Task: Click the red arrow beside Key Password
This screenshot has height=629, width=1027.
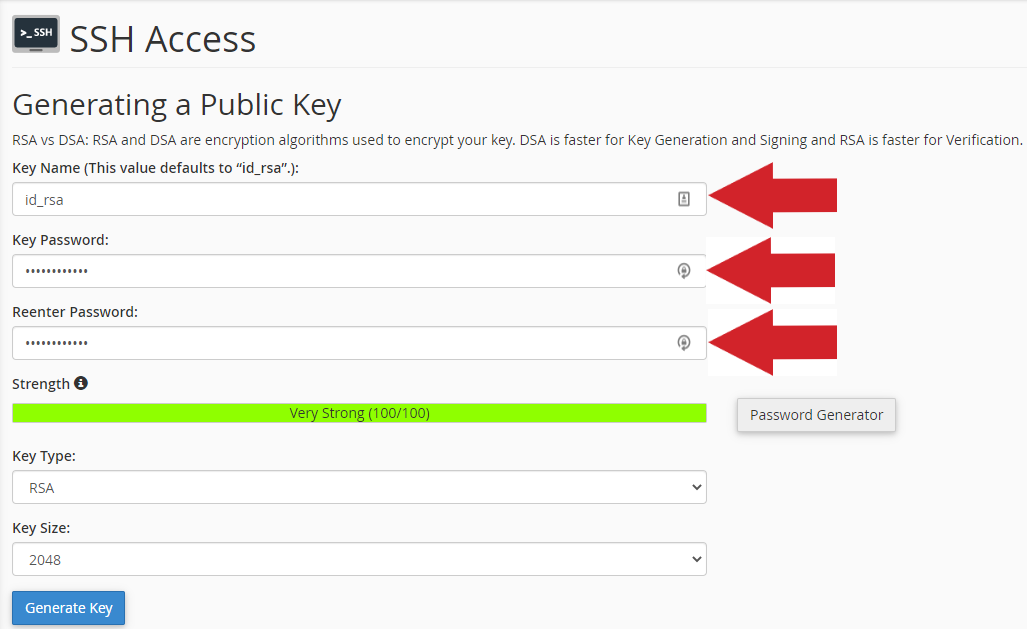Action: pyautogui.click(x=772, y=270)
